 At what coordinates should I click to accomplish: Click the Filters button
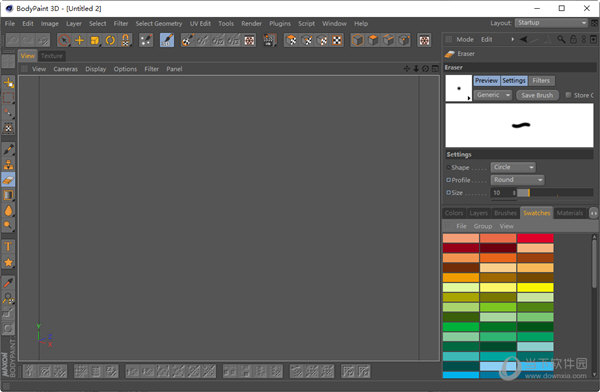click(x=541, y=80)
